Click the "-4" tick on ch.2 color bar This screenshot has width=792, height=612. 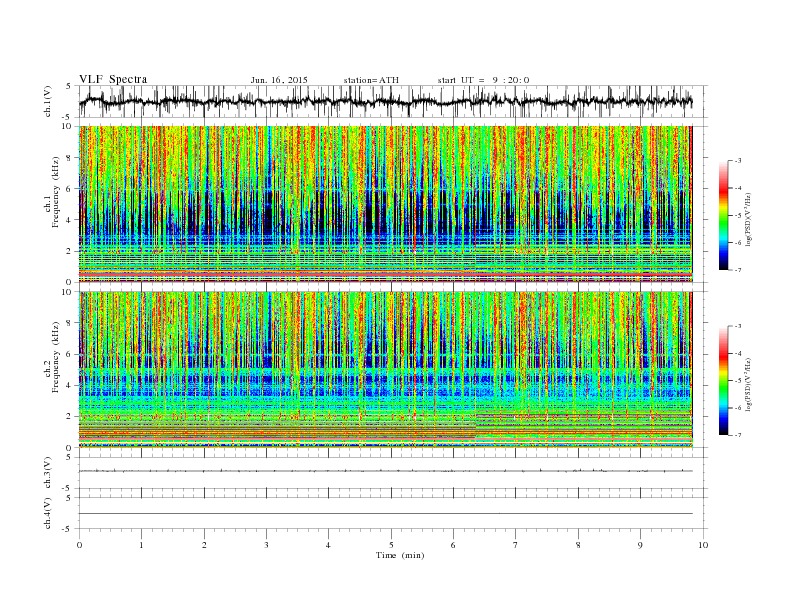(x=737, y=353)
